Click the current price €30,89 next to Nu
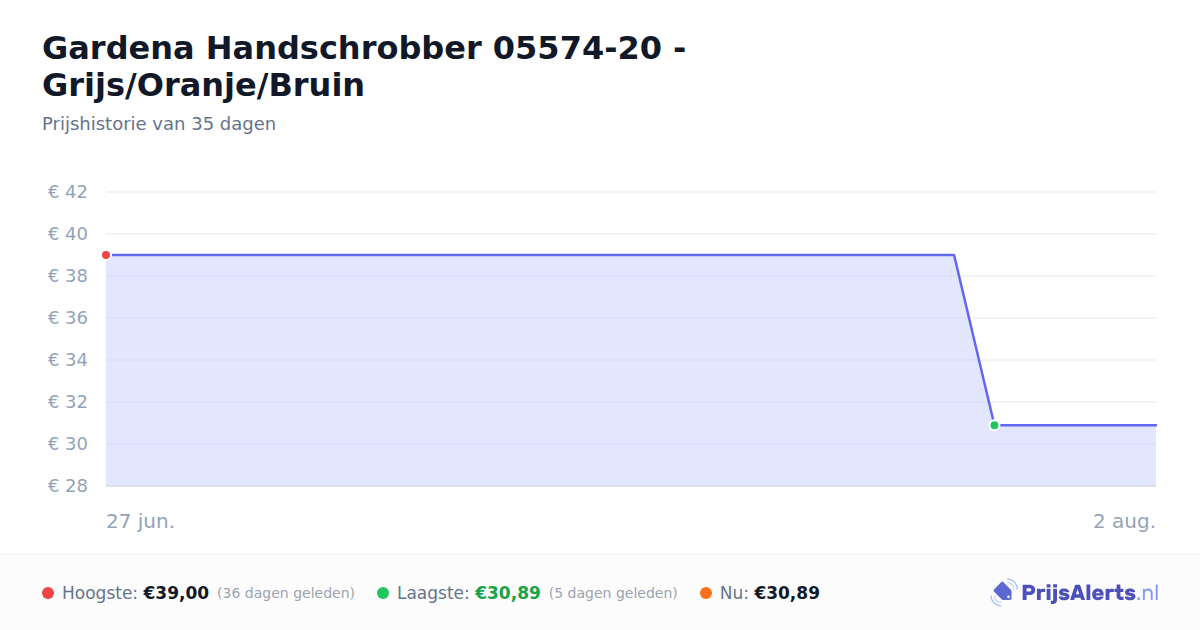This screenshot has height=630, width=1200. [x=787, y=593]
